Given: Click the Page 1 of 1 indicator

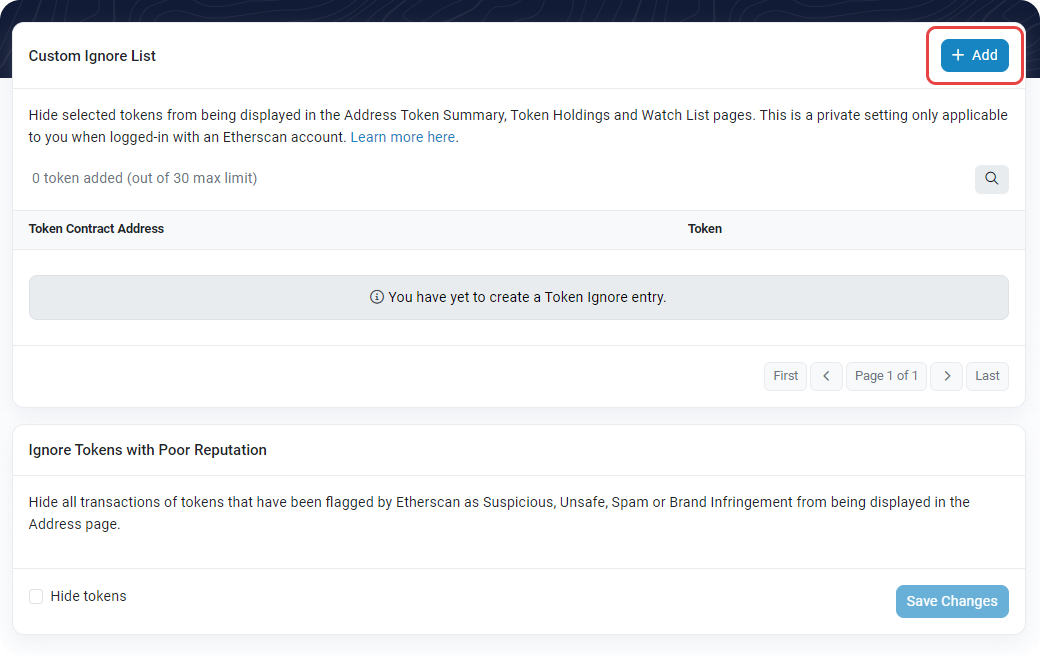Looking at the screenshot, I should click(886, 376).
